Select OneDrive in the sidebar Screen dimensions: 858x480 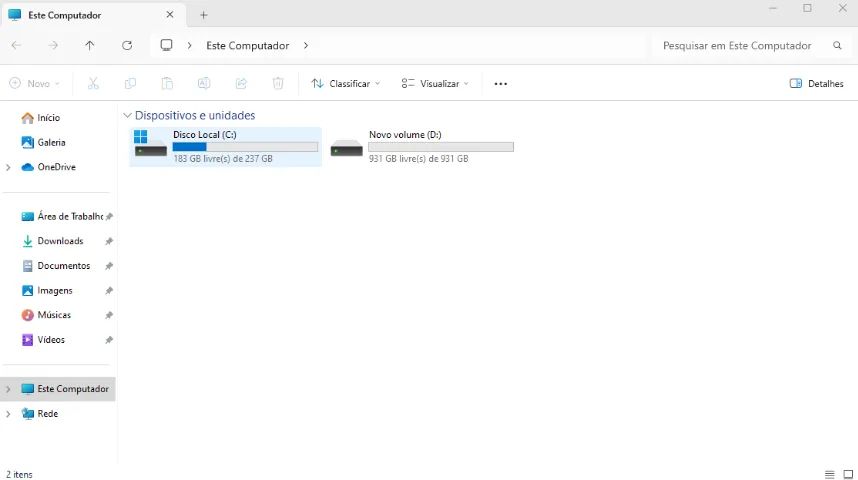point(56,167)
